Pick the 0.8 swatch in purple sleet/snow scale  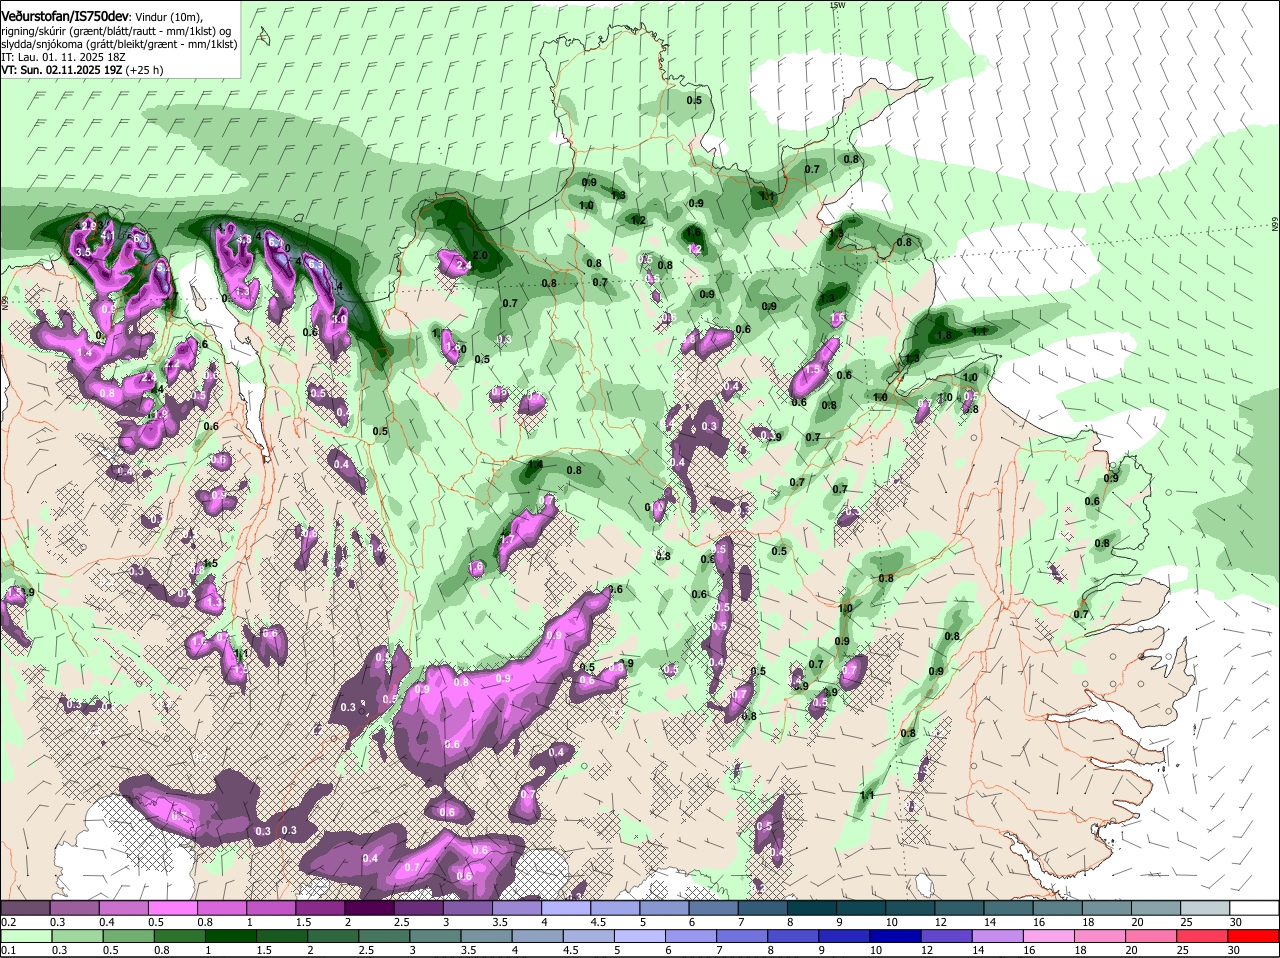(221, 908)
